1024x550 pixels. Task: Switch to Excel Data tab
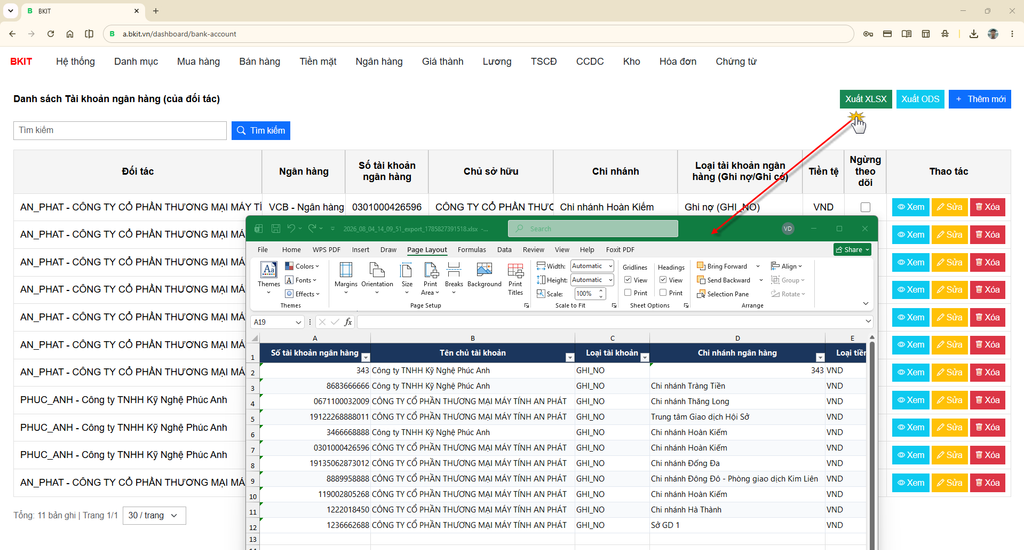coord(504,250)
